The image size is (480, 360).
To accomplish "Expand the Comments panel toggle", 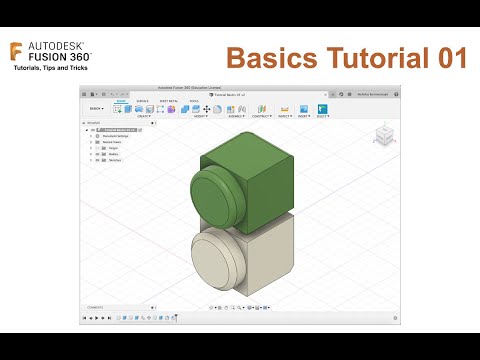I will [152, 307].
